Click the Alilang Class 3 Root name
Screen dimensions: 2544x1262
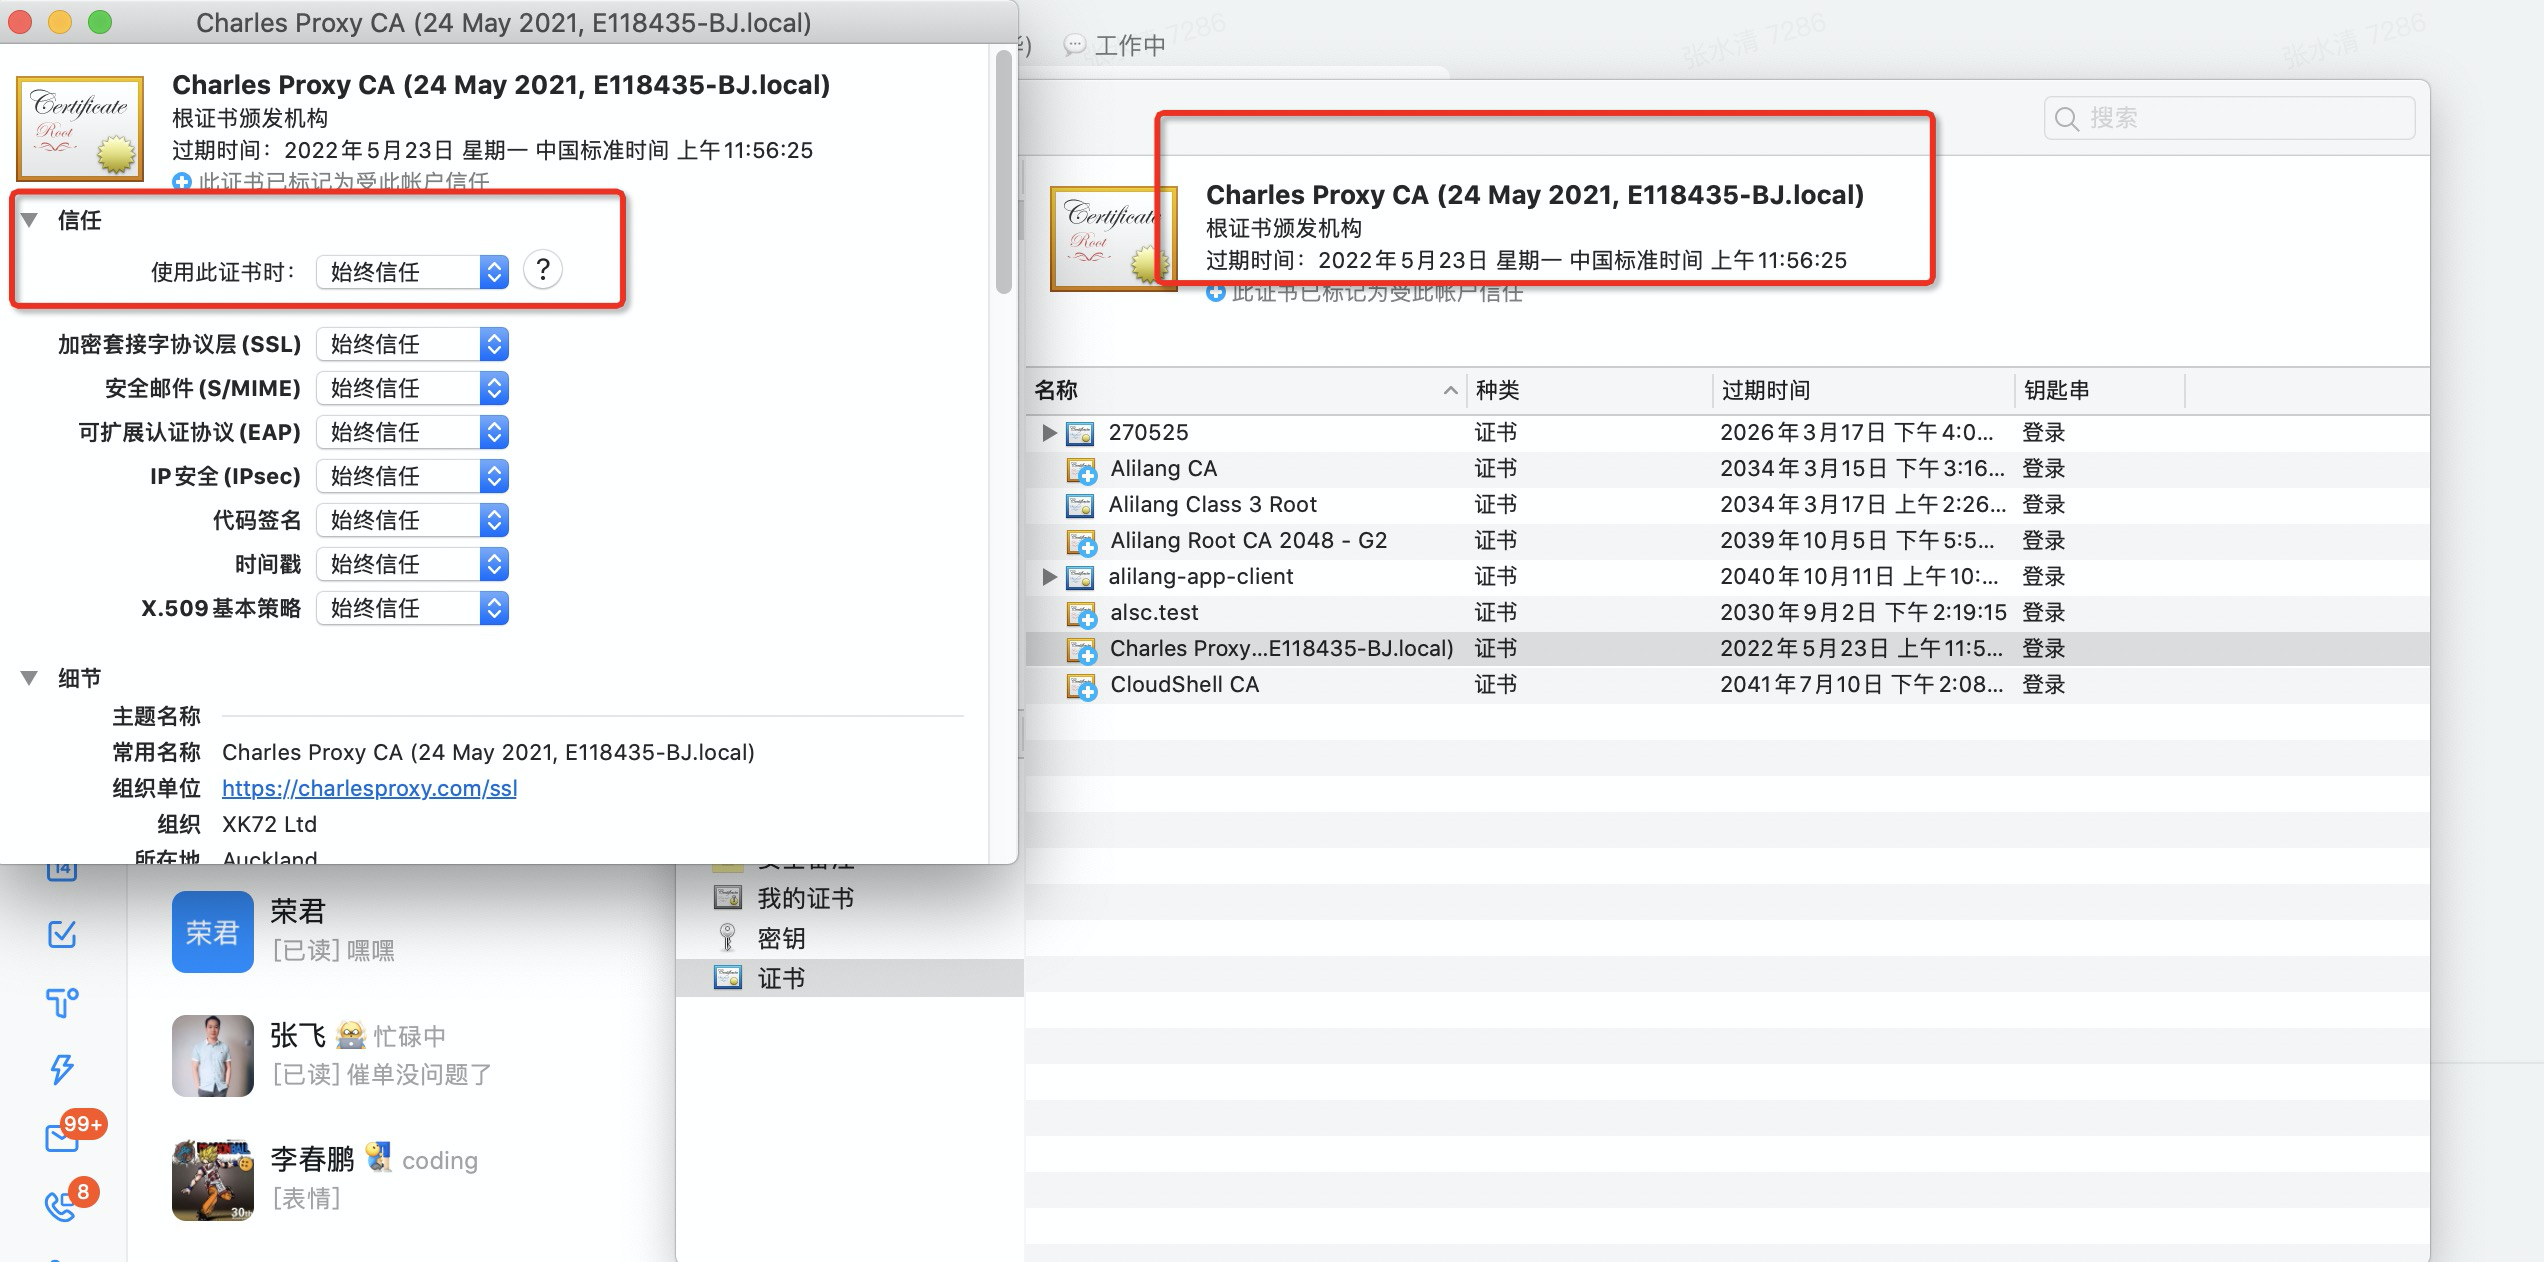[x=1212, y=505]
